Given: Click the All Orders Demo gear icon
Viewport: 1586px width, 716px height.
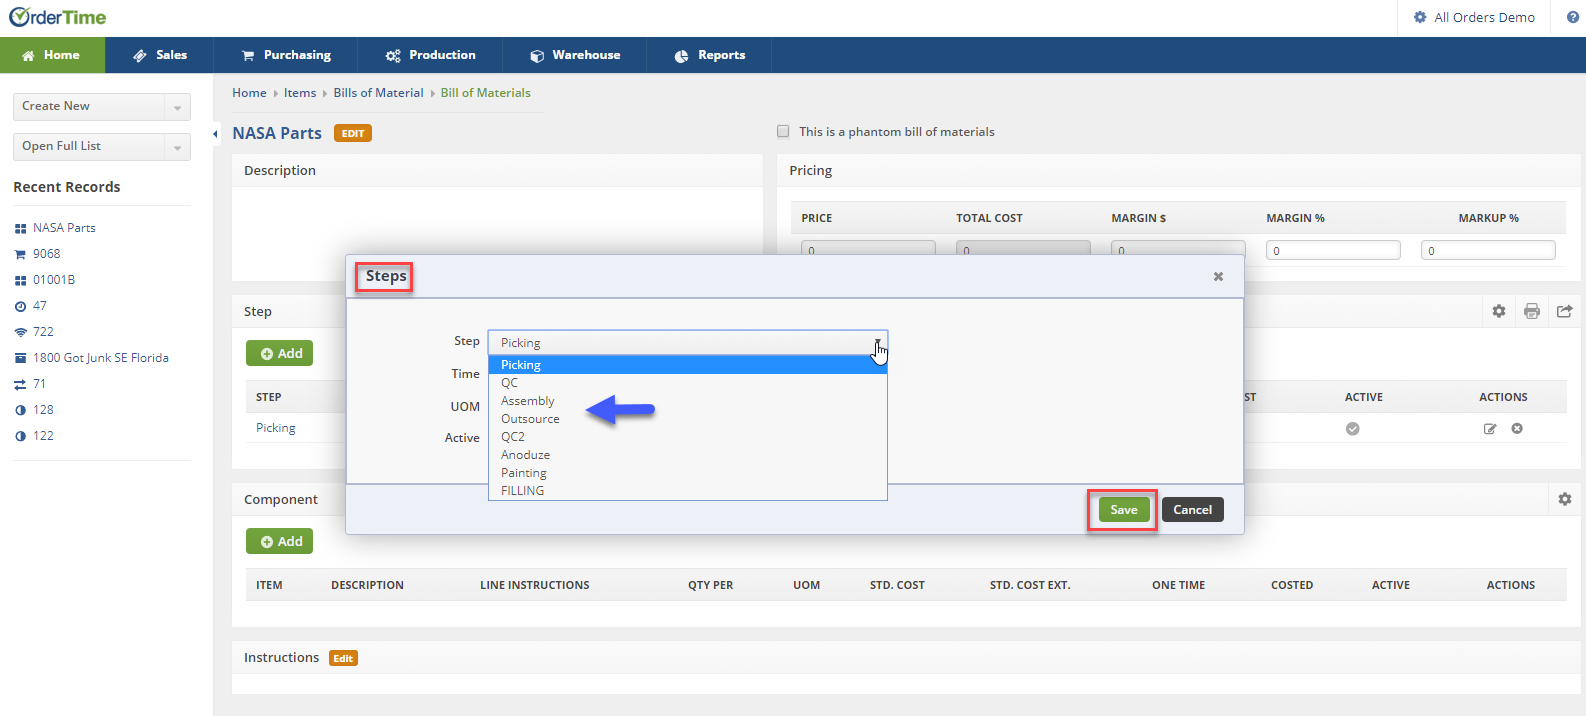Looking at the screenshot, I should click(x=1420, y=17).
